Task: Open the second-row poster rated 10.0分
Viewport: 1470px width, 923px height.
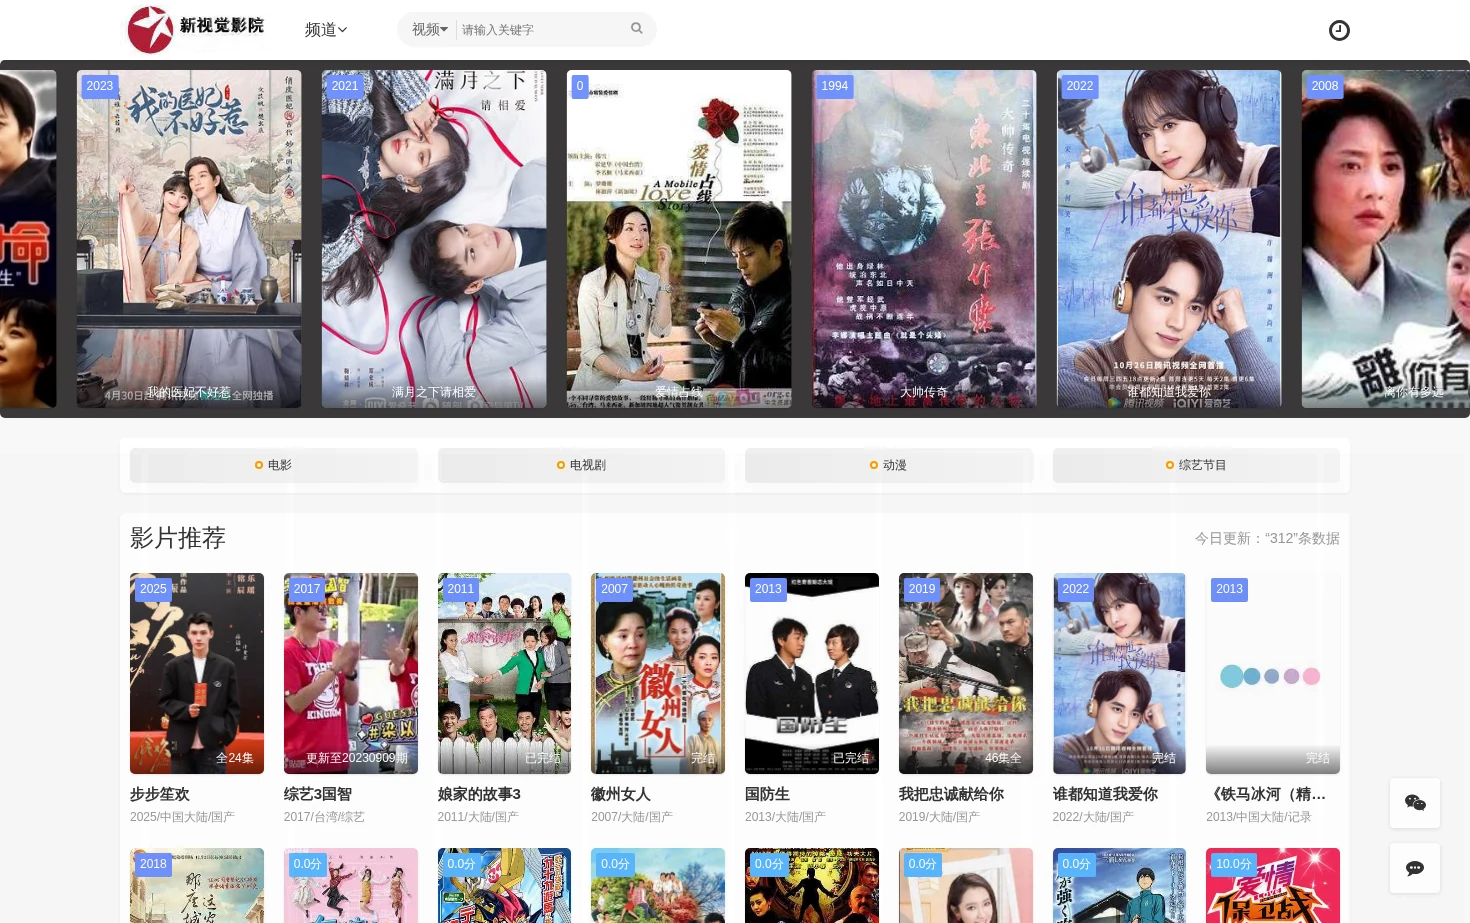Action: tap(1273, 886)
